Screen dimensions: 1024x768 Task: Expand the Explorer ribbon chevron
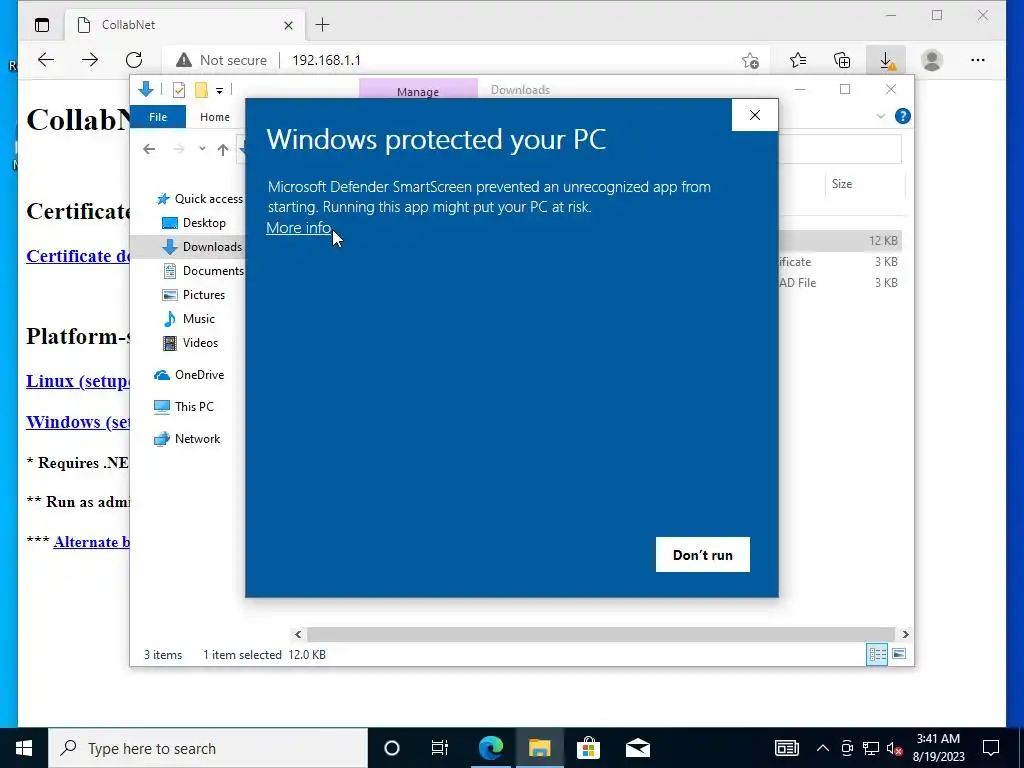click(x=880, y=116)
